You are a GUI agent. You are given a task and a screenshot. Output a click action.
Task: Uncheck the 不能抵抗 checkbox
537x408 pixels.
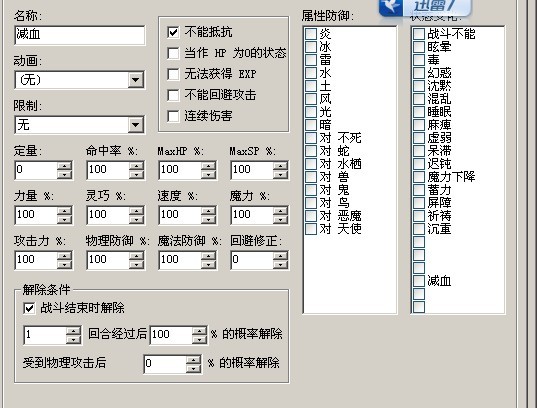173,33
